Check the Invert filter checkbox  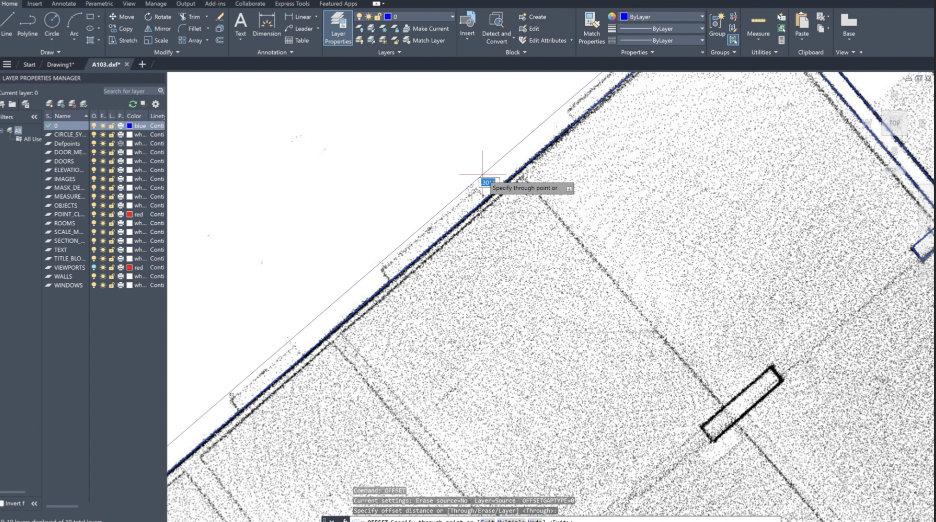[x=3, y=503]
